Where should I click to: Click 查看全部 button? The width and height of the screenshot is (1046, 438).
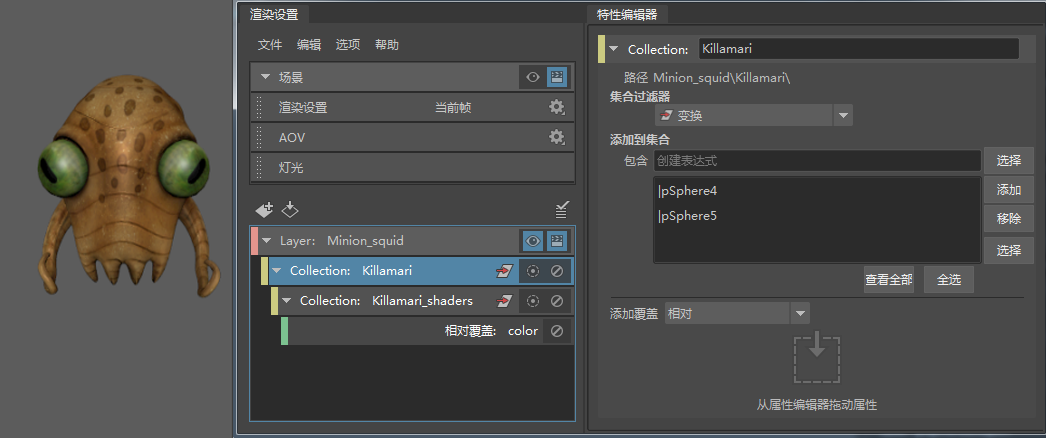[889, 279]
